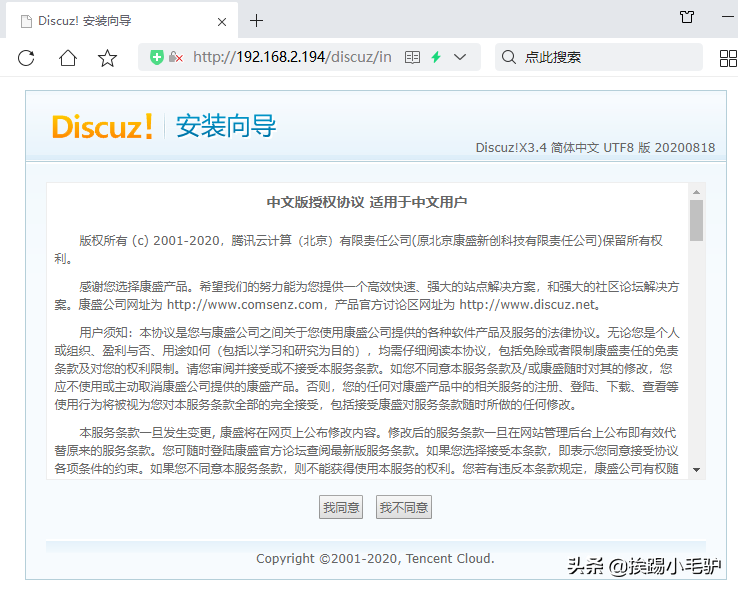
Task: Click the license scrollbar down arrow
Action: (697, 470)
